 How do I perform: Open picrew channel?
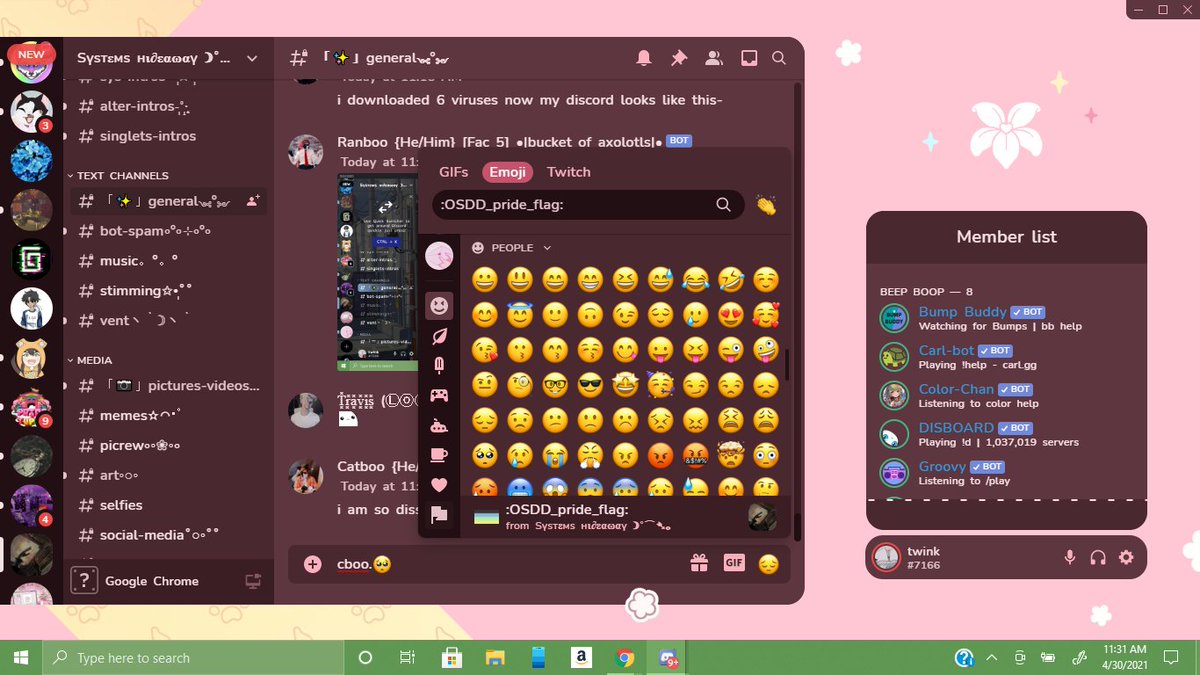[168, 445]
